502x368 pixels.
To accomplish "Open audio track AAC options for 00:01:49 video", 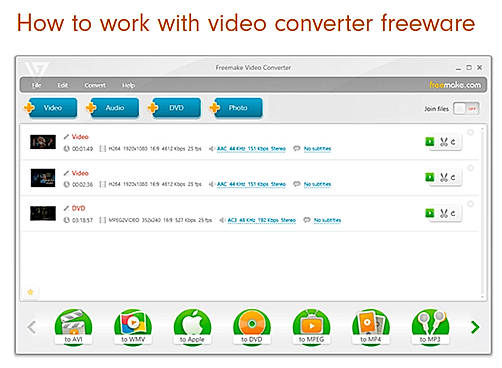I will coord(251,149).
